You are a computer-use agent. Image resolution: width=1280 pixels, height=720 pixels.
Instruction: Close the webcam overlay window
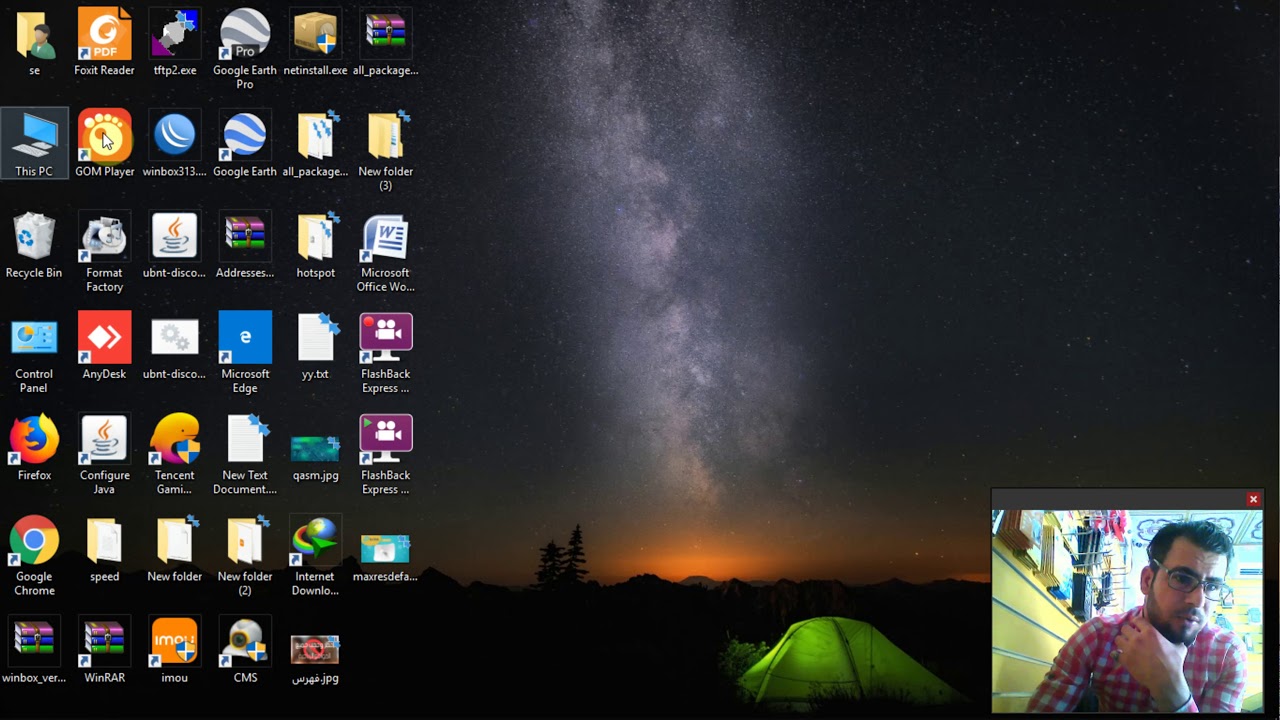click(1253, 499)
